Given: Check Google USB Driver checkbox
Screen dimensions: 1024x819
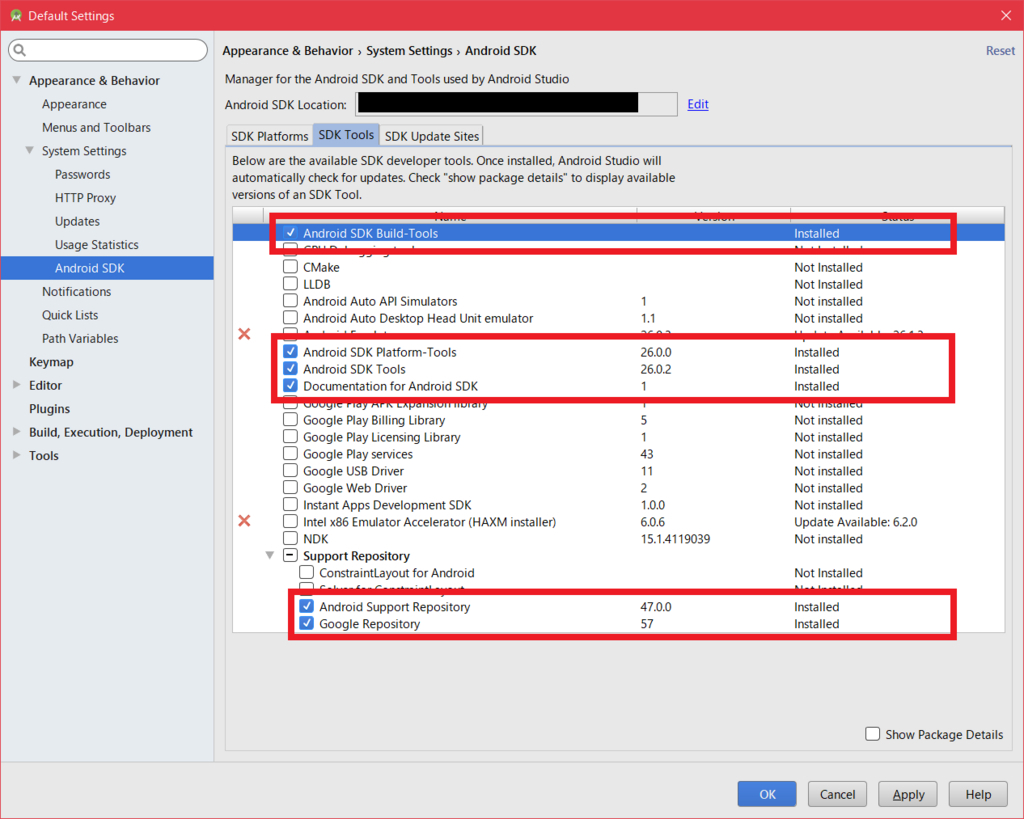Looking at the screenshot, I should 291,471.
